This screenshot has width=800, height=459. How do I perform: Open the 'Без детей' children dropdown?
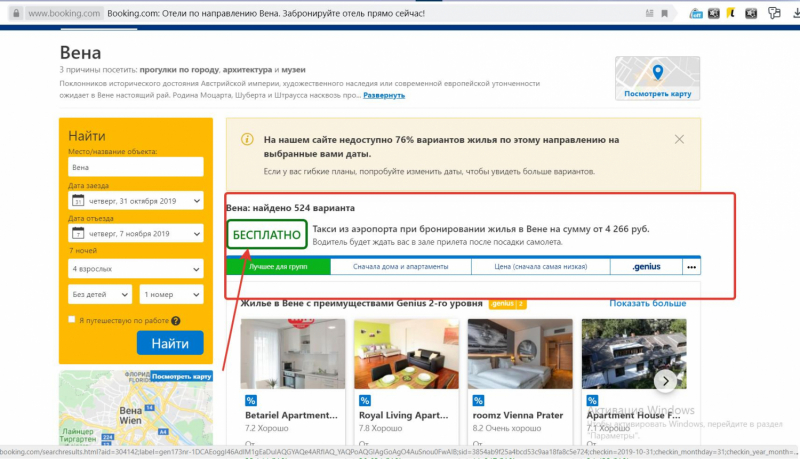[100, 294]
